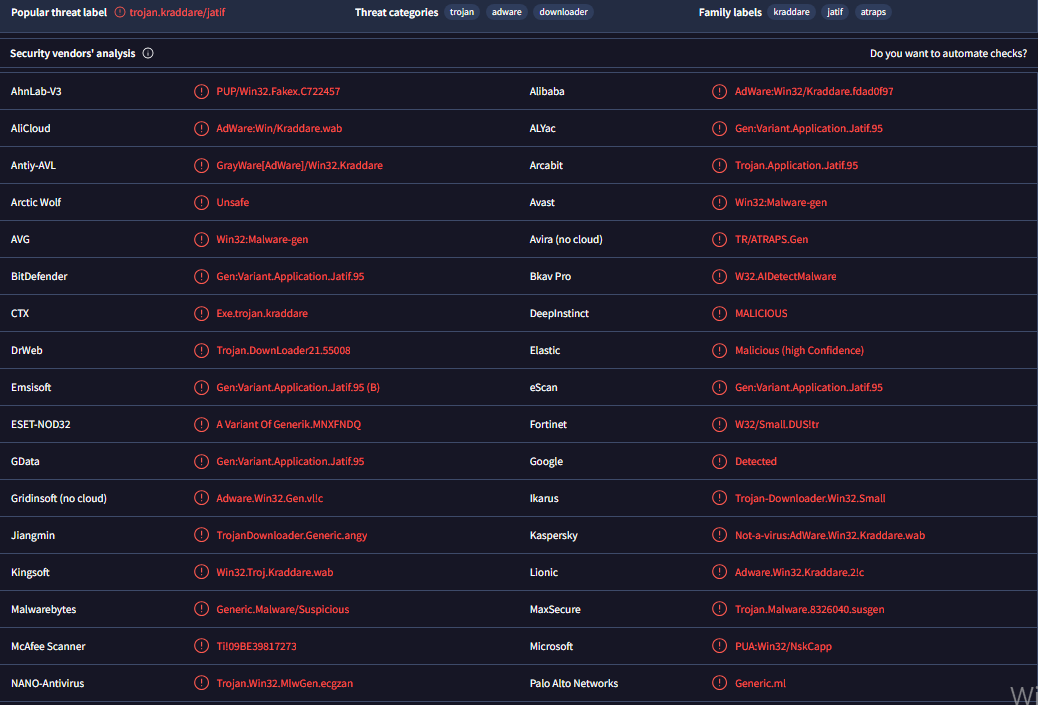Viewport: 1038px width, 705px height.
Task: Click TrojanDownloader.Generic.angy result
Action: click(x=292, y=536)
